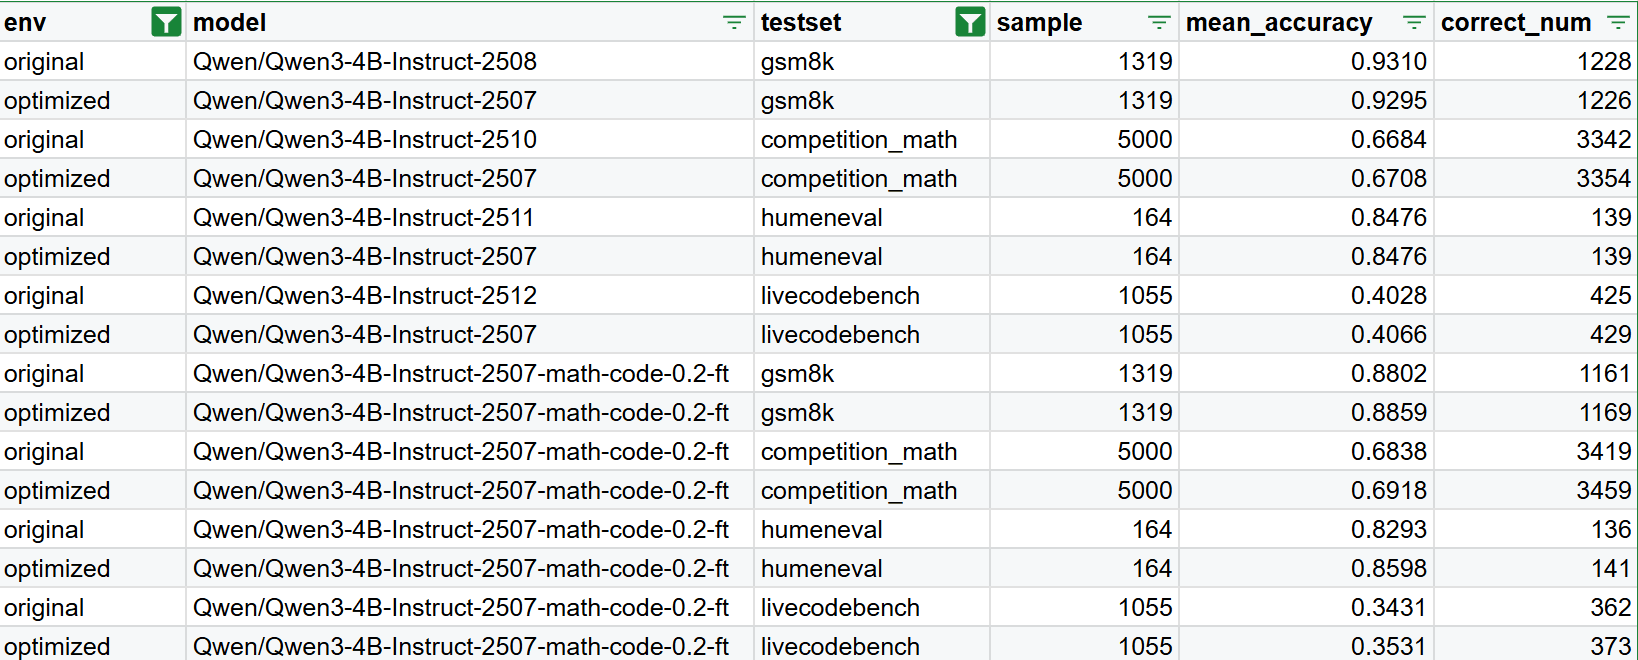Viewport: 1638px width, 660px height.
Task: Select correct_num cell 3342
Action: click(1536, 139)
